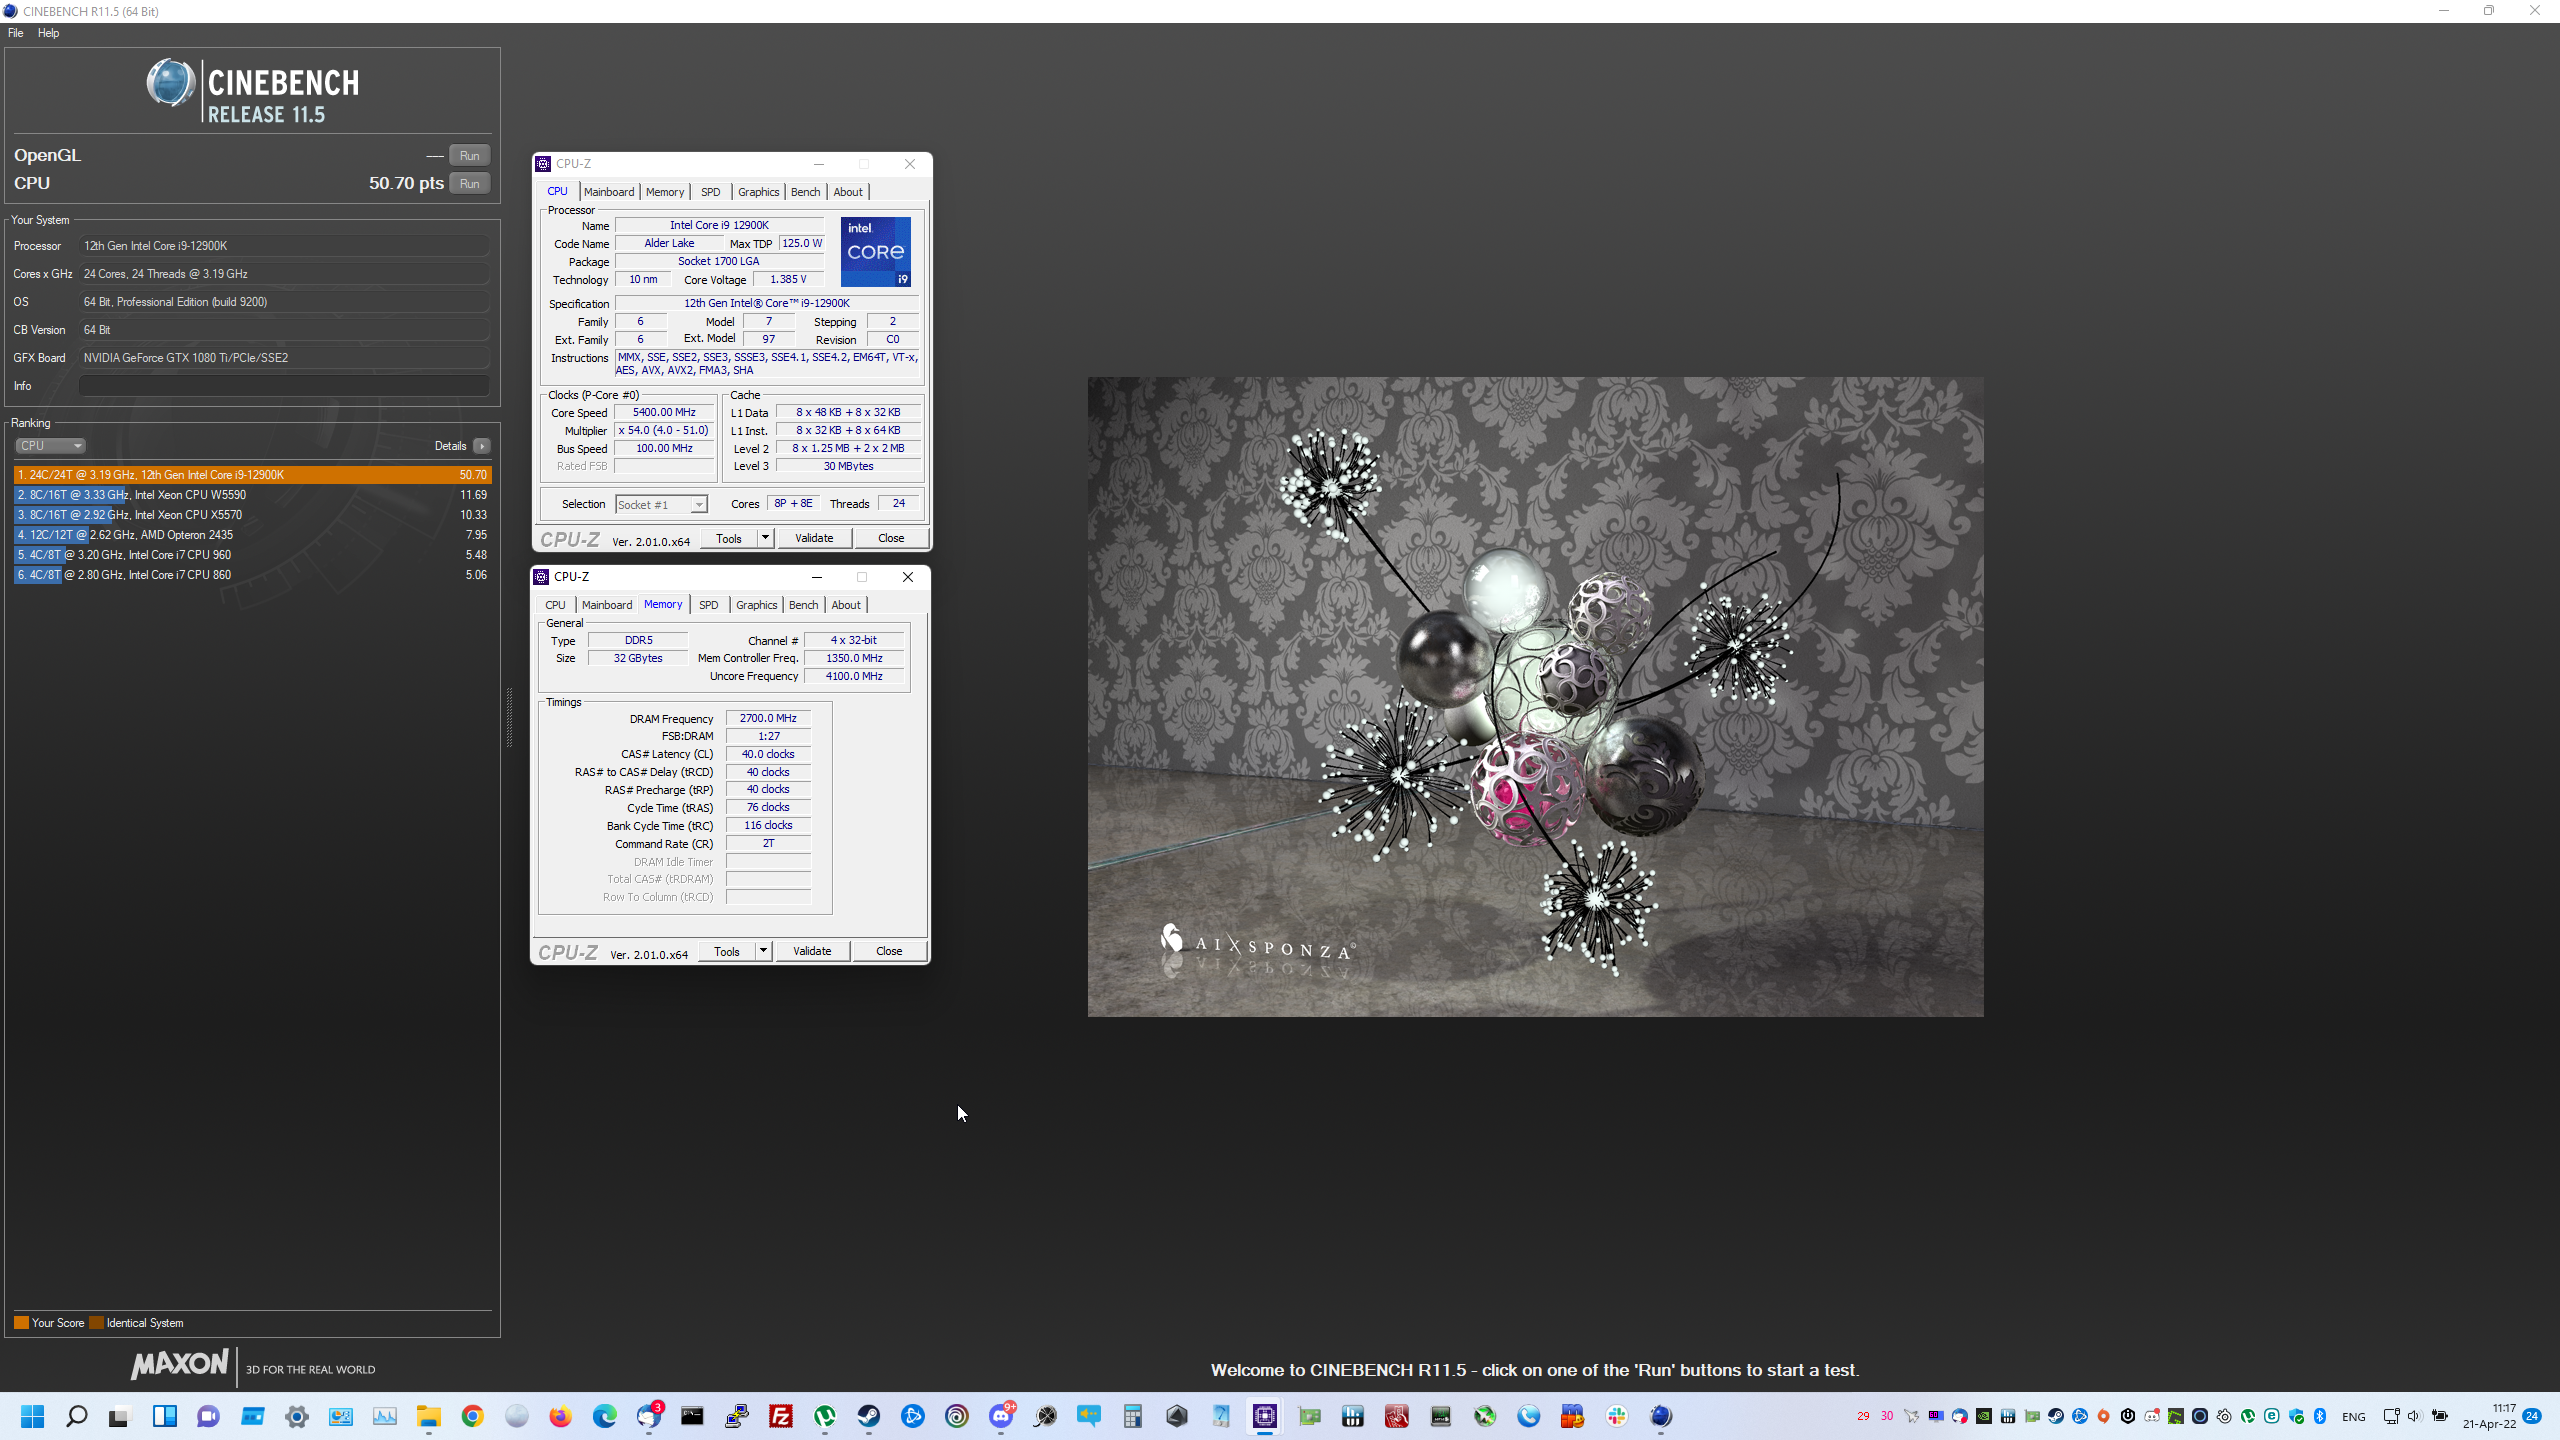Switch to CPU tab in lower CPU-Z

(555, 605)
